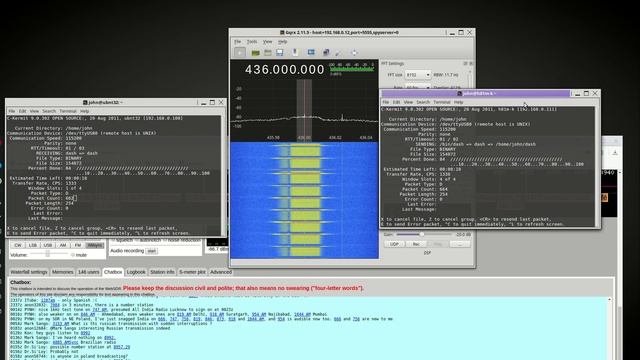Switch to the Memories tab
This screenshot has width=640, height=360.
coord(62,272)
